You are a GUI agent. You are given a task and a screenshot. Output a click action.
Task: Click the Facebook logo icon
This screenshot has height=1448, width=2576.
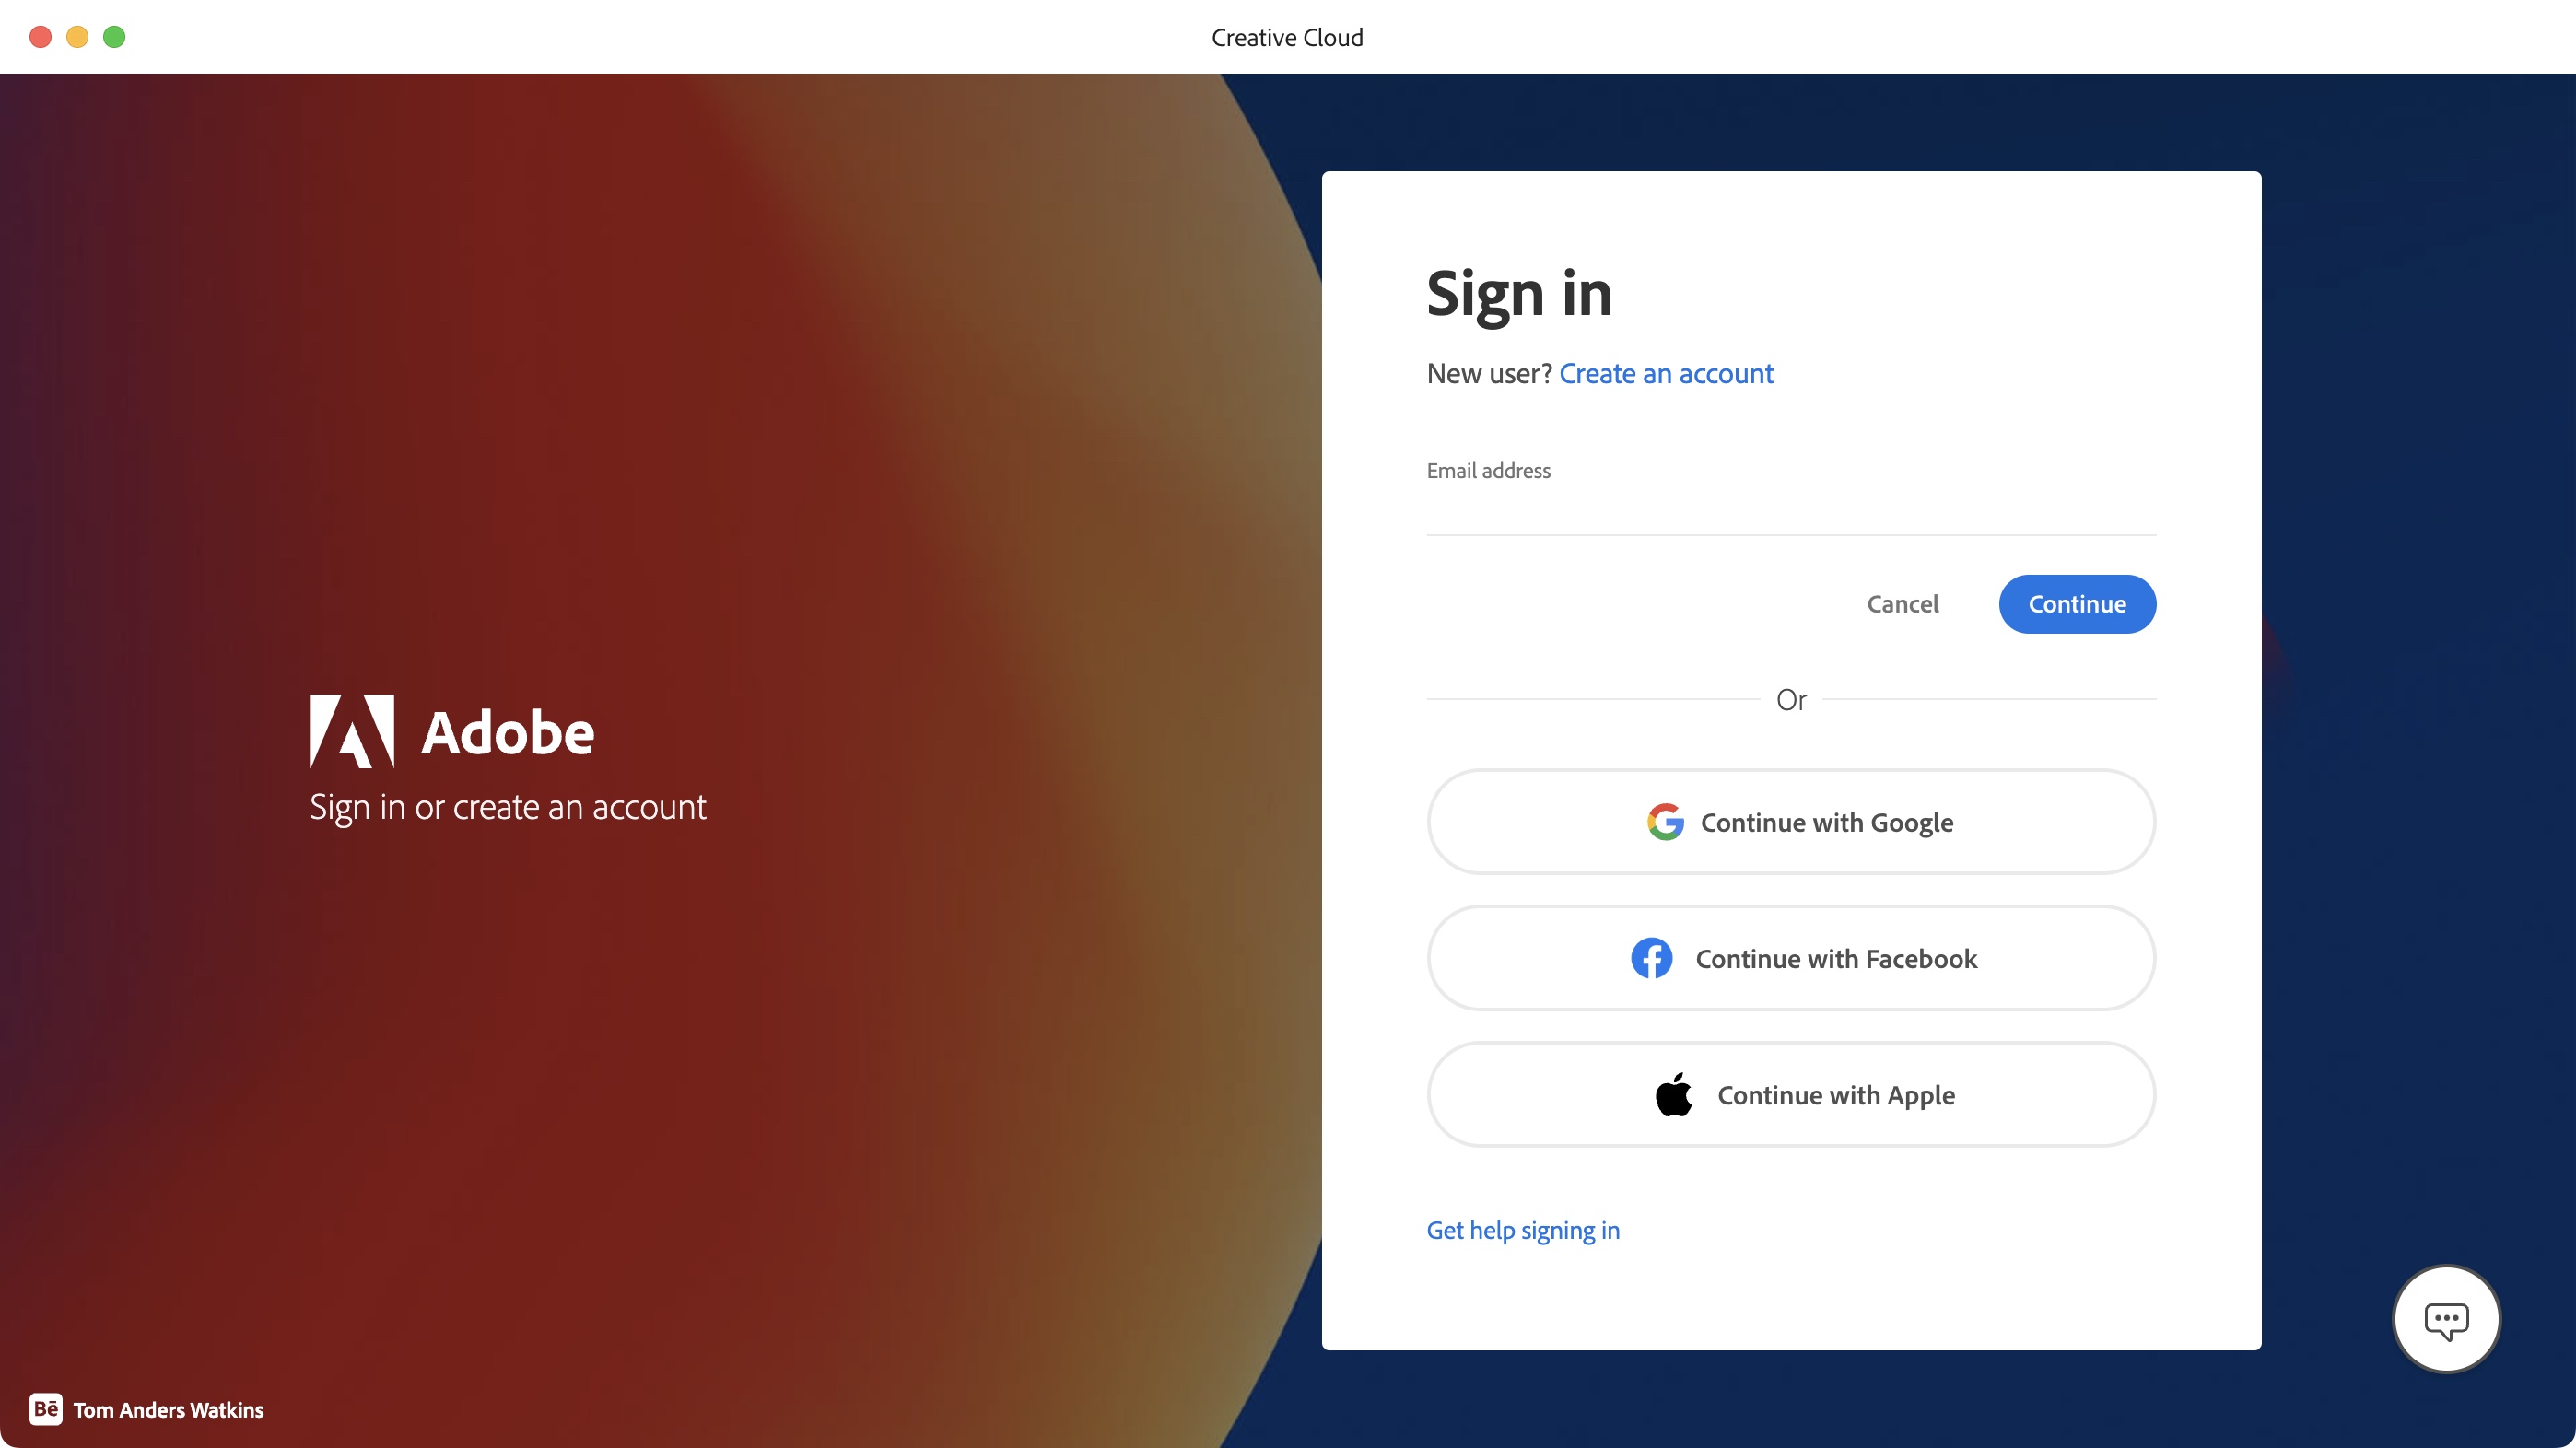[1649, 956]
